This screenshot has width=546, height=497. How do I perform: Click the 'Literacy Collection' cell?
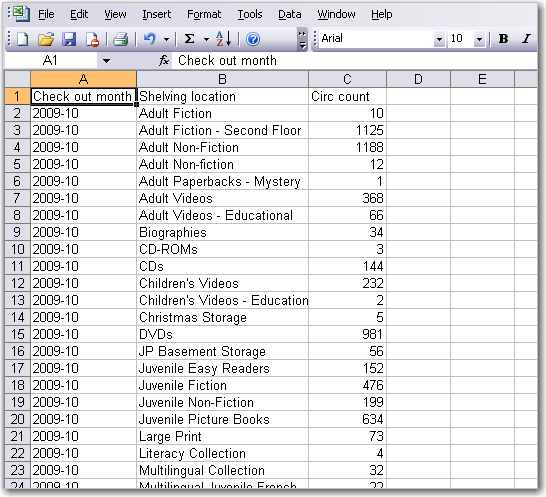222,453
